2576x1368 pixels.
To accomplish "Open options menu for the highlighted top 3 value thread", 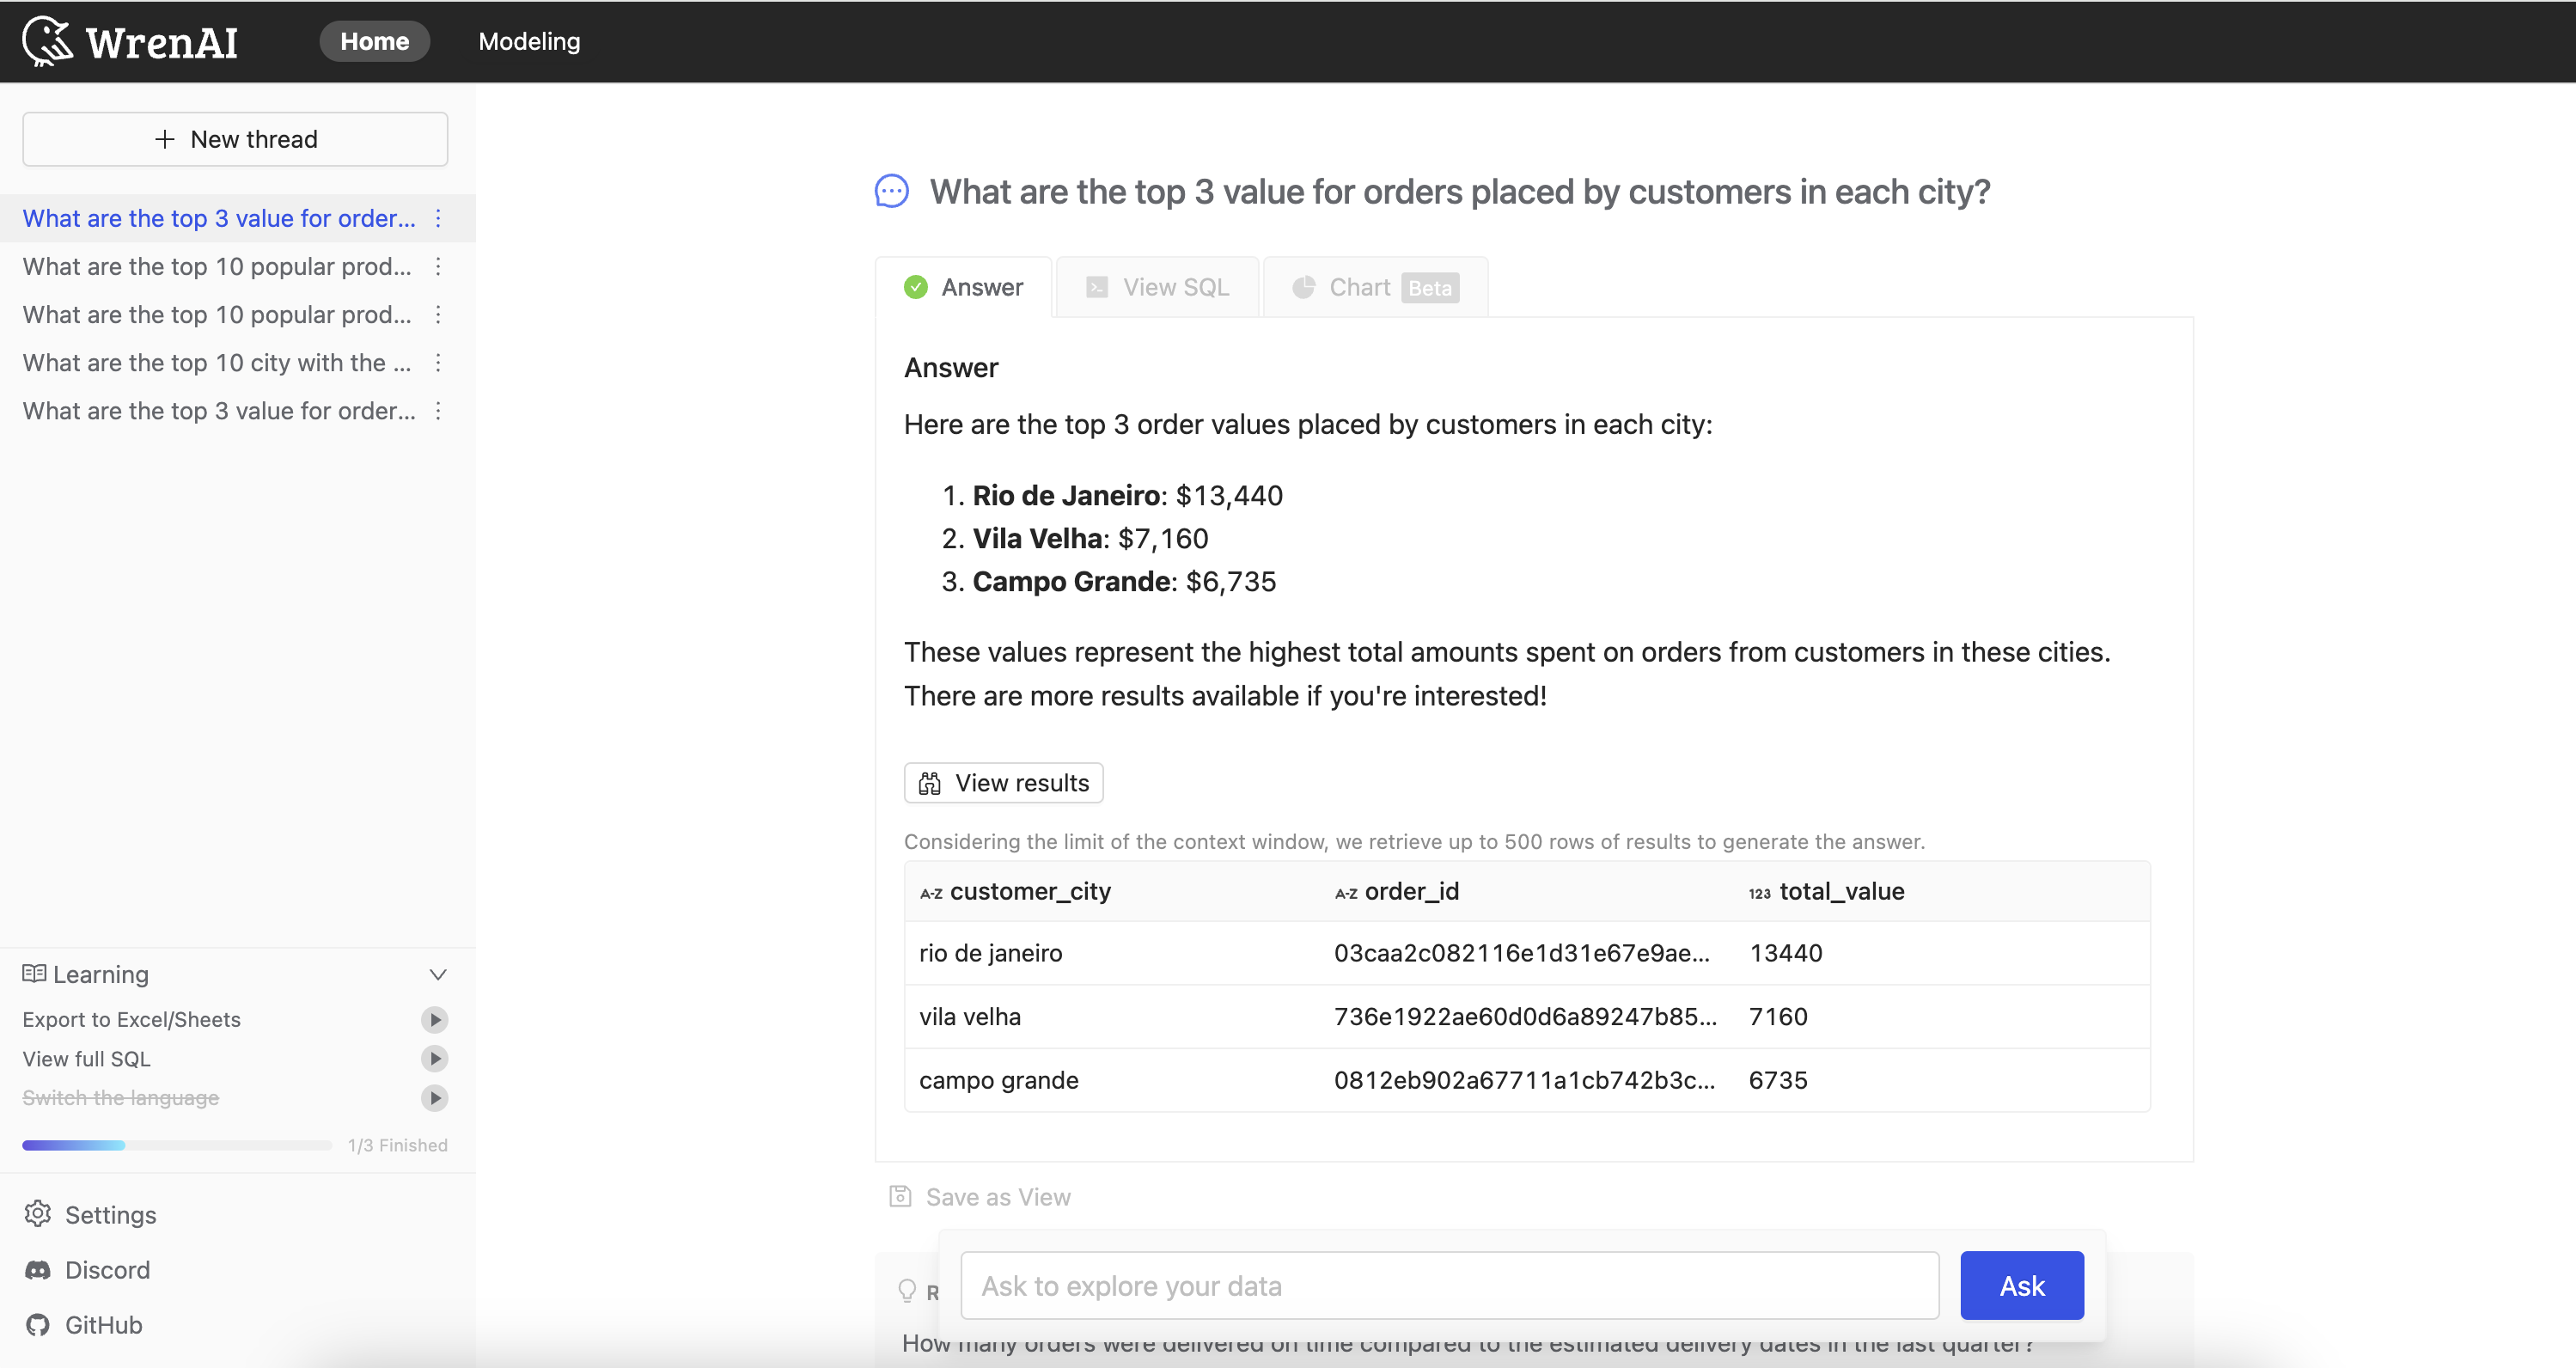I will (x=438, y=218).
